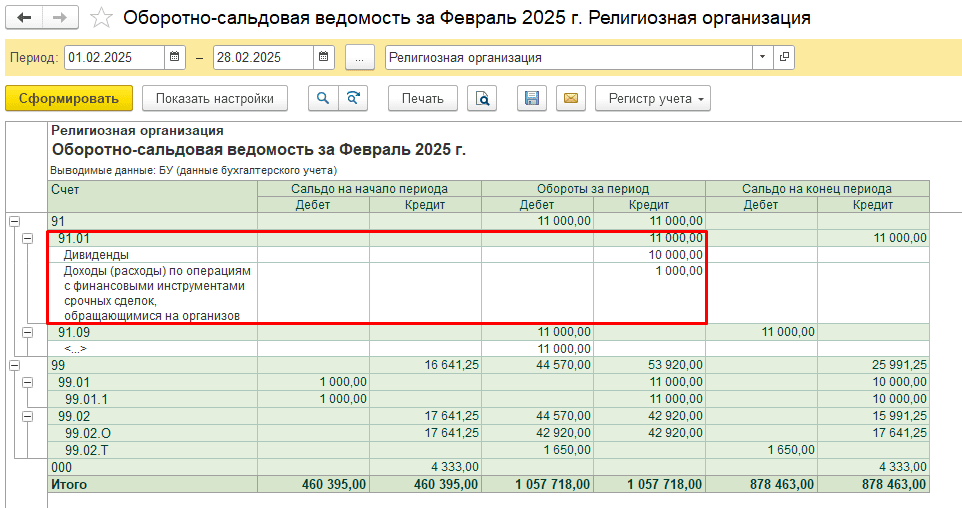Click the print preview icon
The image size is (962, 508).
tap(482, 98)
